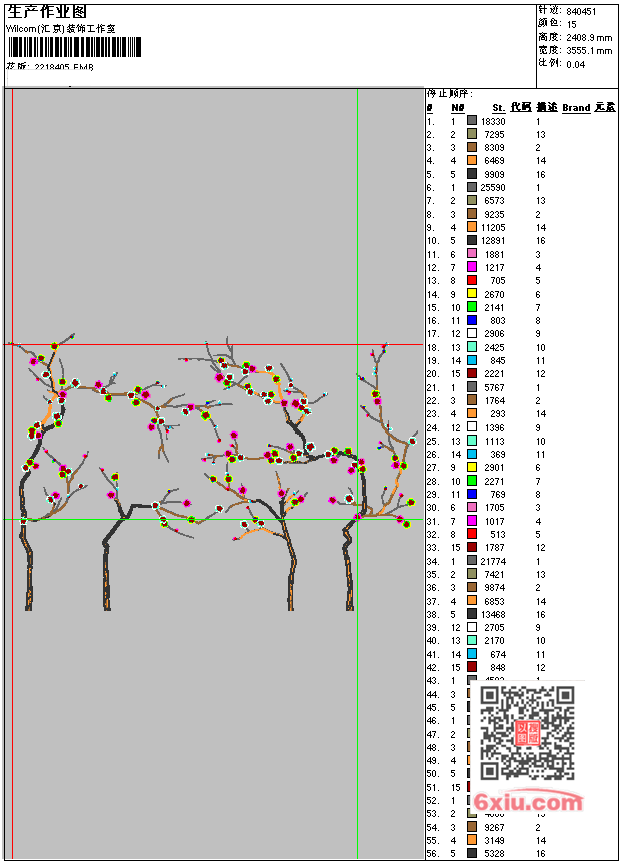Pick the orange swatch in stop row 4

(472, 161)
